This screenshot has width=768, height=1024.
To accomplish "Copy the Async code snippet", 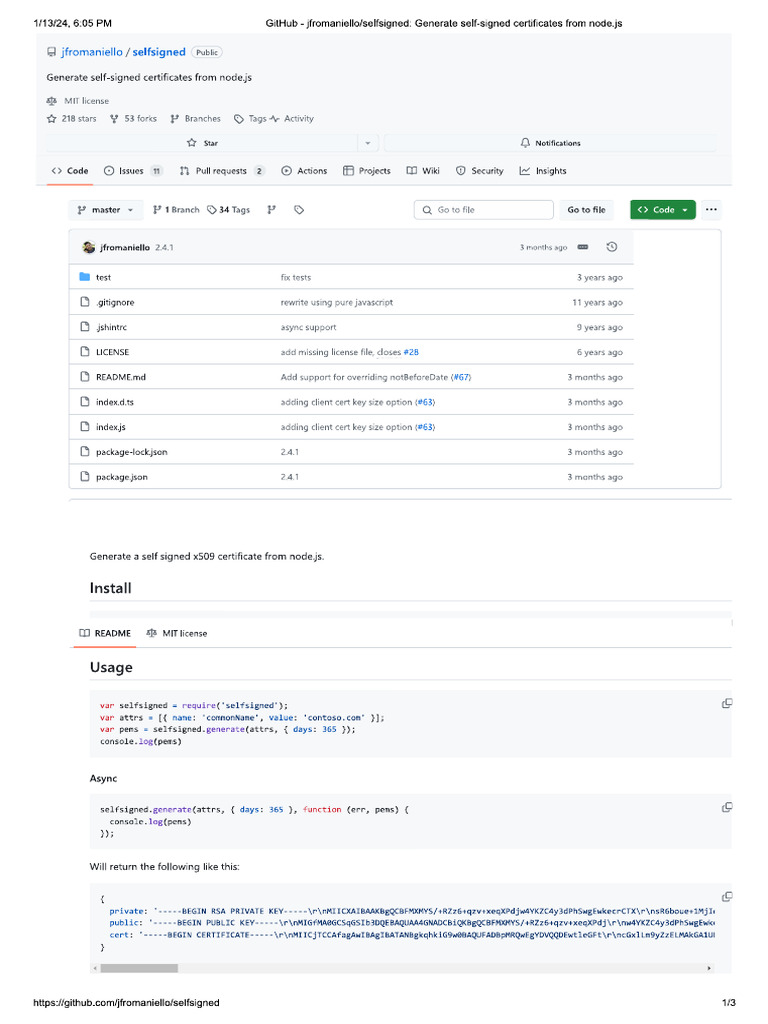I will tap(727, 807).
